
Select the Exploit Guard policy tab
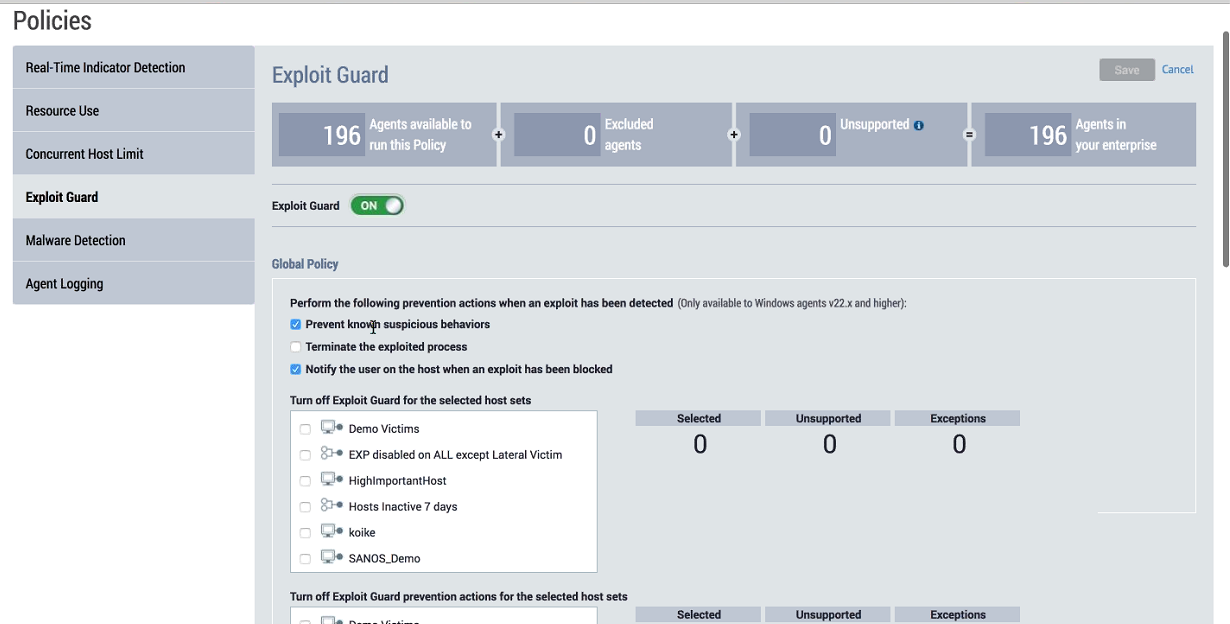[x=134, y=197]
